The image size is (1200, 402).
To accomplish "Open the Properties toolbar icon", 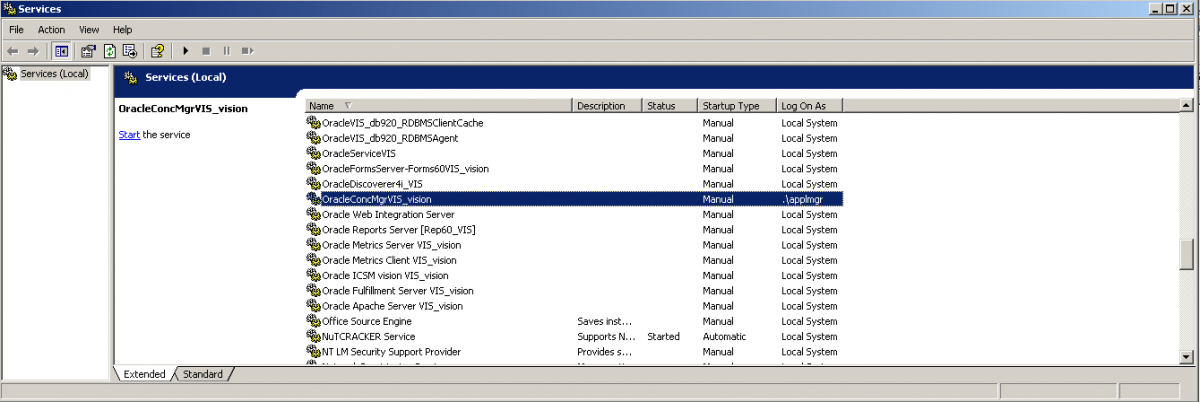I will click(x=88, y=50).
